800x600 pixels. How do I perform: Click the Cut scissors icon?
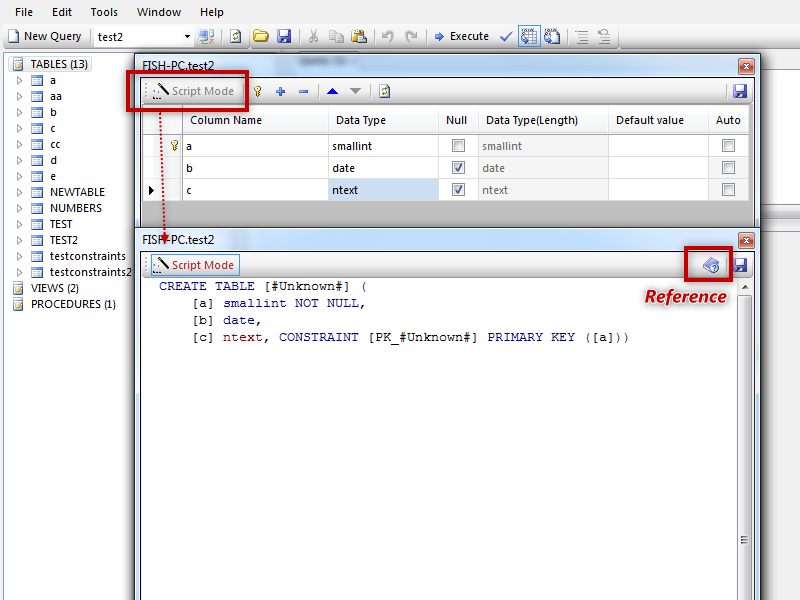point(313,36)
